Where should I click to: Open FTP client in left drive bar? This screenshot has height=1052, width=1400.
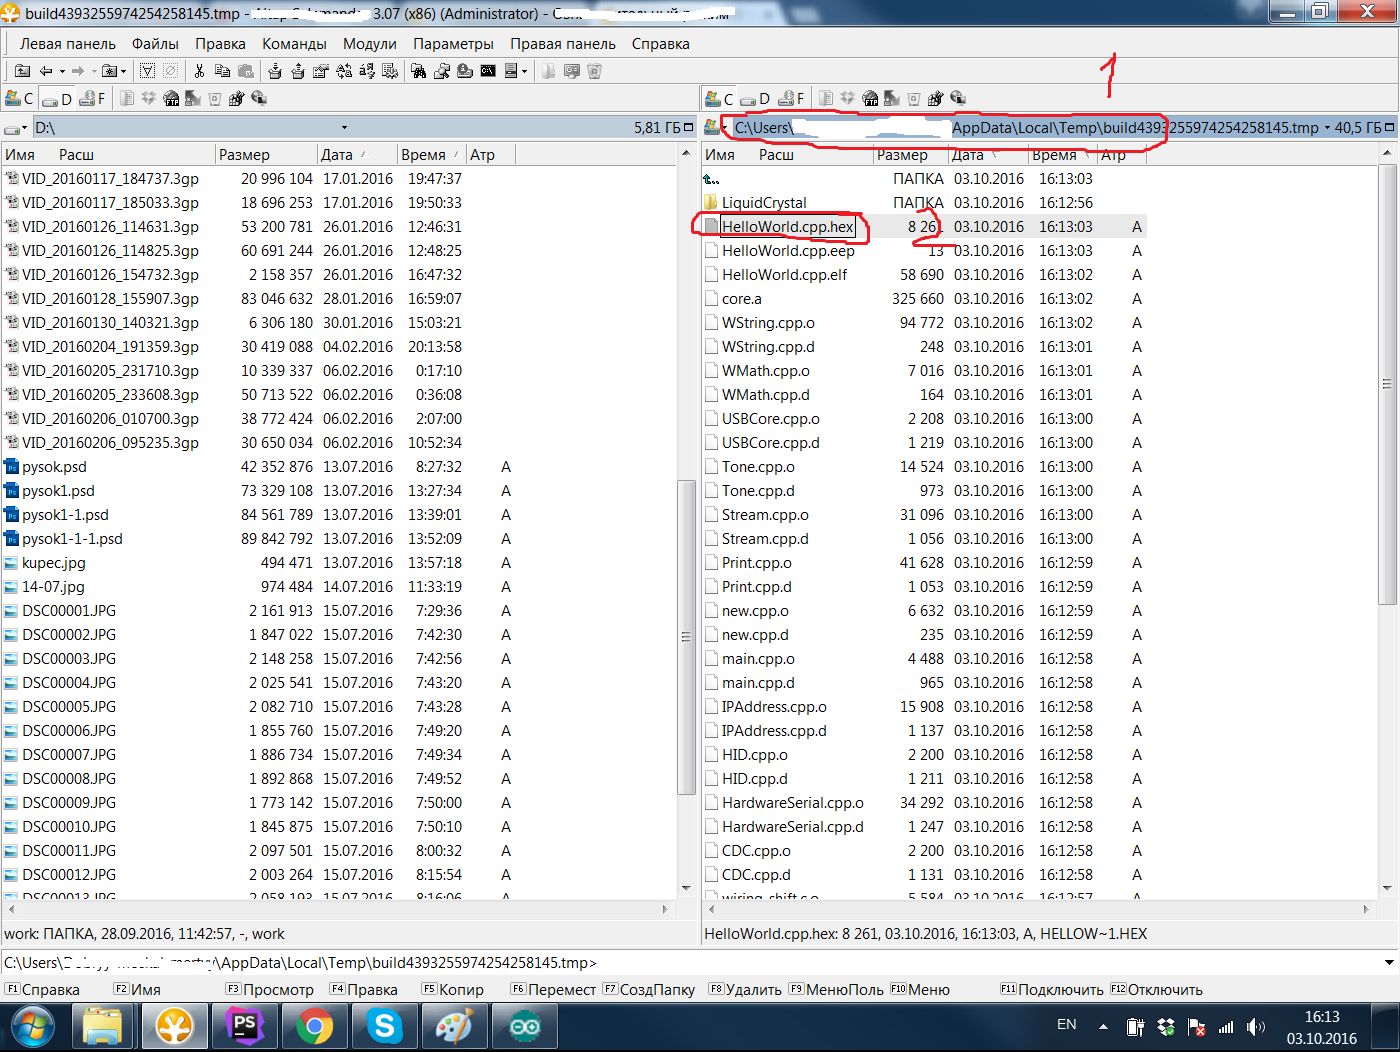[x=171, y=98]
